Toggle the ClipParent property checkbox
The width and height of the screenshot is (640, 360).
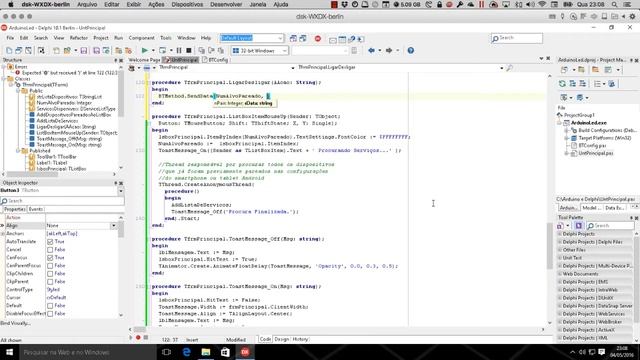click(50, 282)
